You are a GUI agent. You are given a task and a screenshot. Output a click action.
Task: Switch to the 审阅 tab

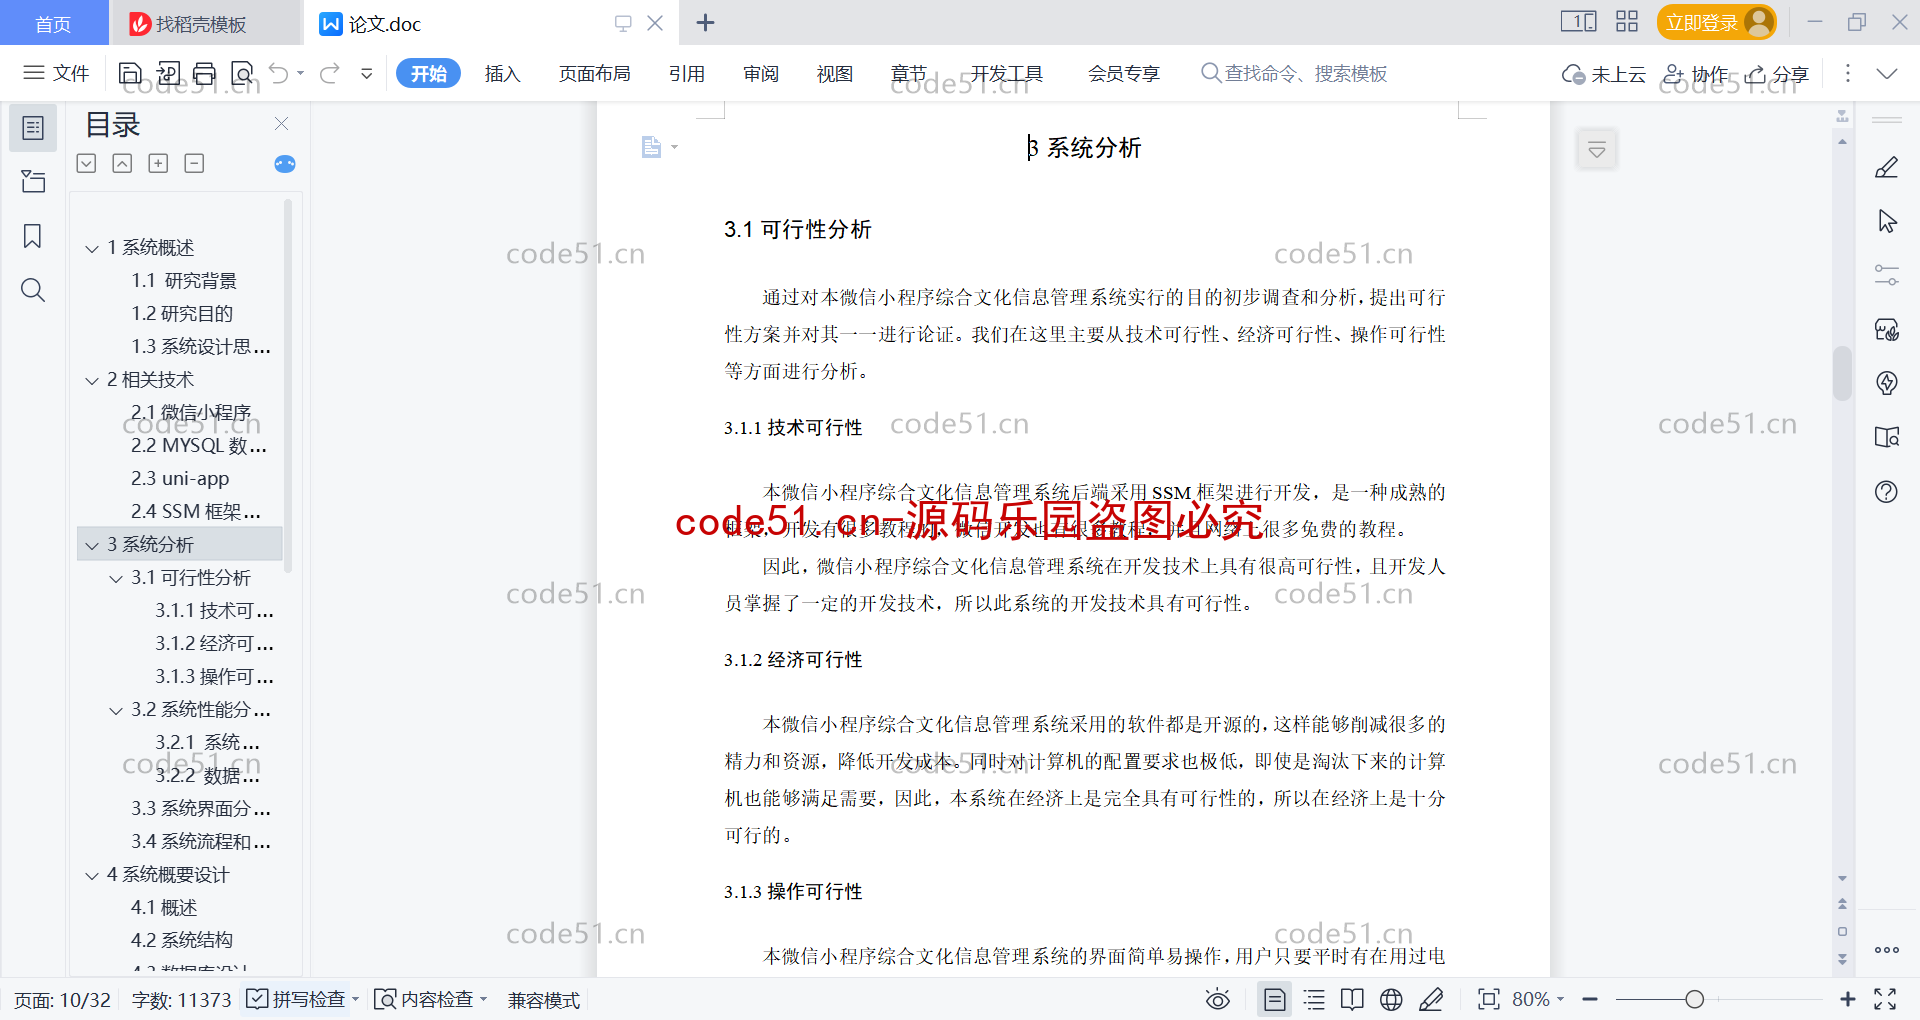[761, 73]
